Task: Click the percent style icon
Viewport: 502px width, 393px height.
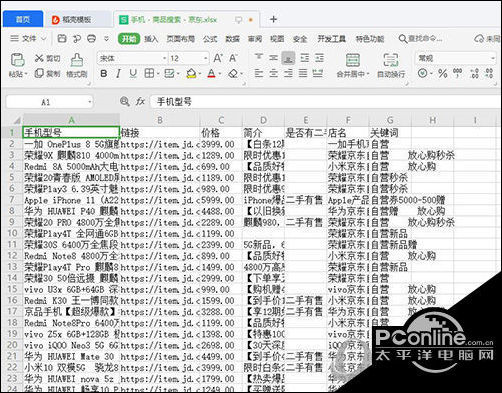Action: tap(443, 73)
